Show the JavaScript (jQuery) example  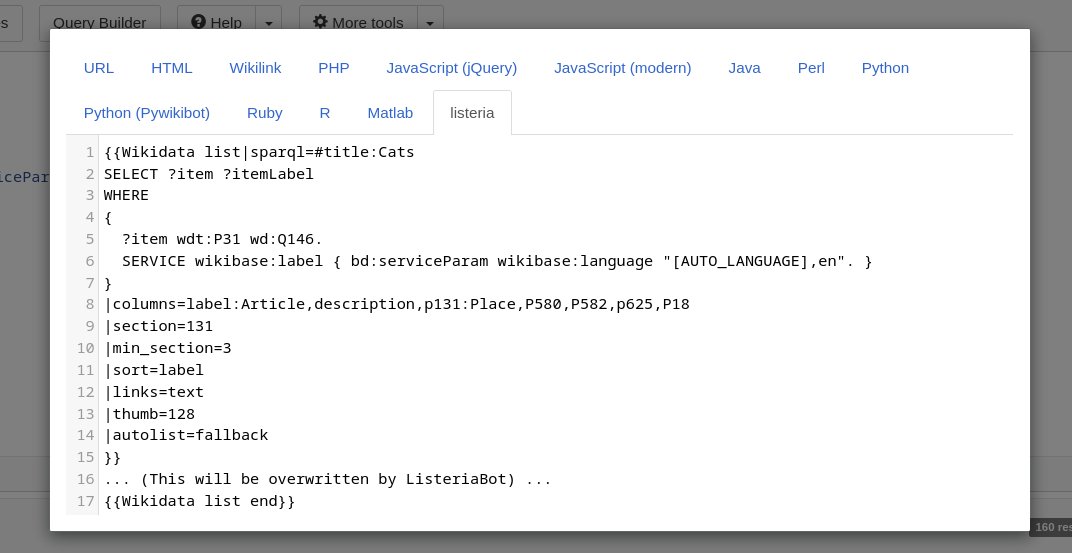click(x=451, y=68)
